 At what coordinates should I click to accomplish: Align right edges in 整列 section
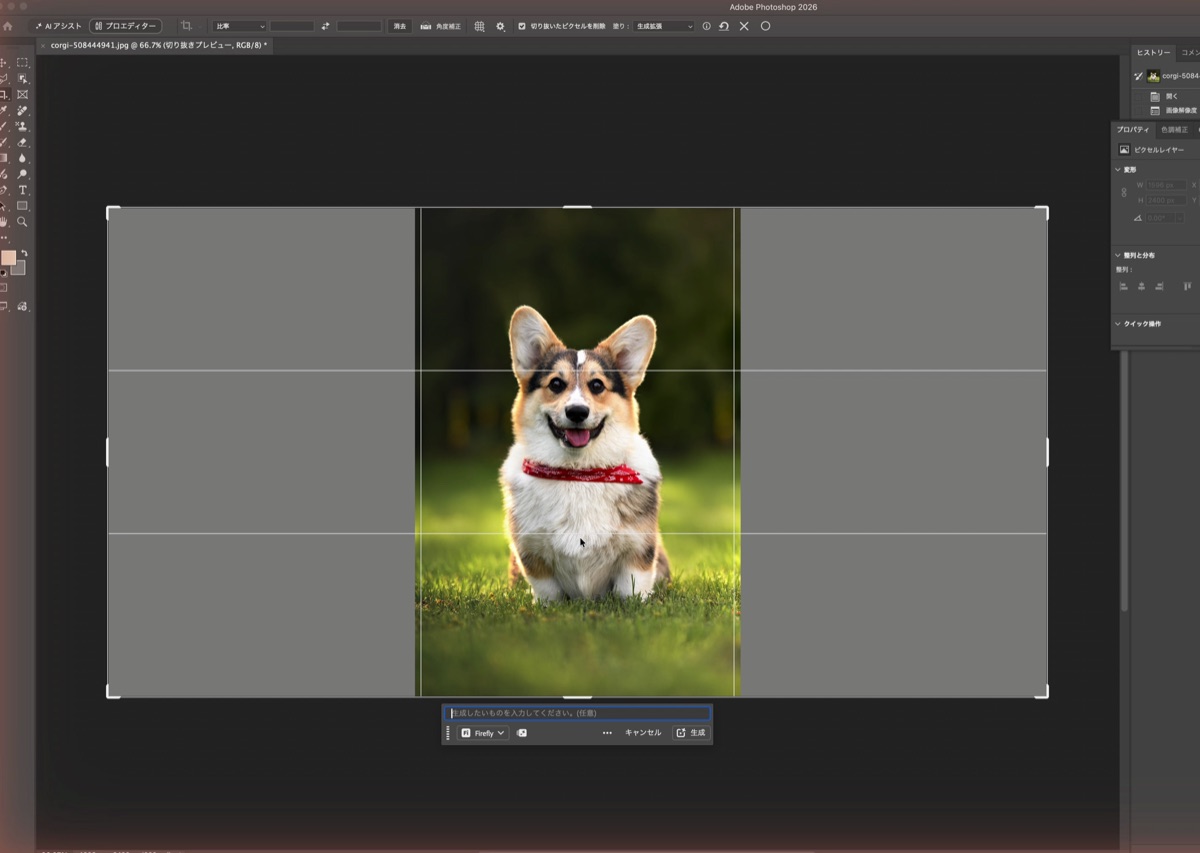click(x=1159, y=286)
